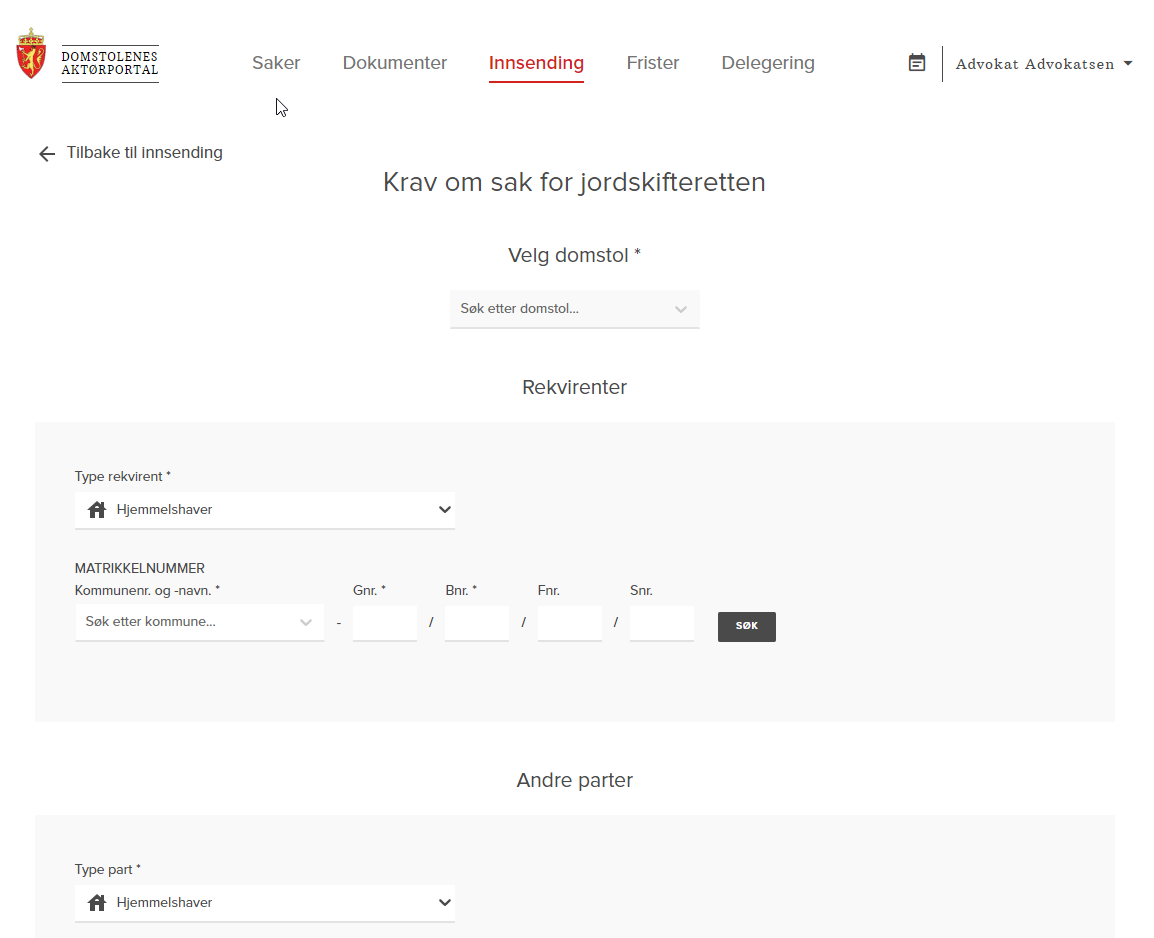Click the Kommunenr. og -navn. label
The image size is (1154, 938).
coord(147,591)
